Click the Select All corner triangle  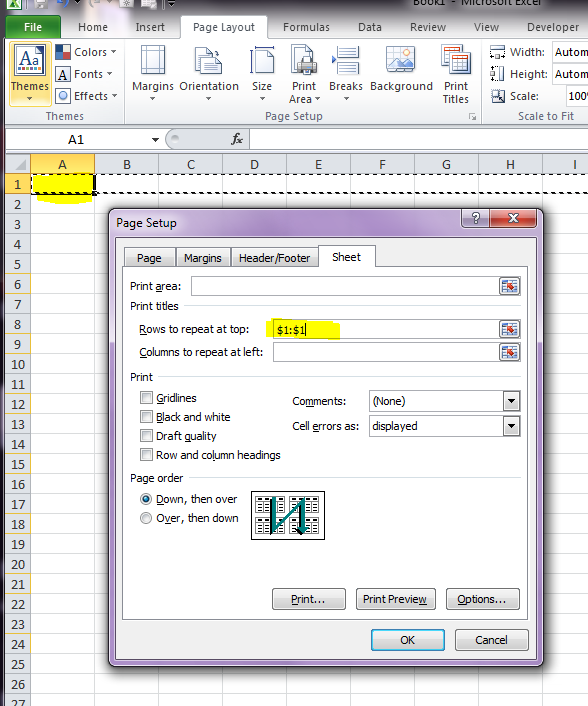pyautogui.click(x=18, y=164)
